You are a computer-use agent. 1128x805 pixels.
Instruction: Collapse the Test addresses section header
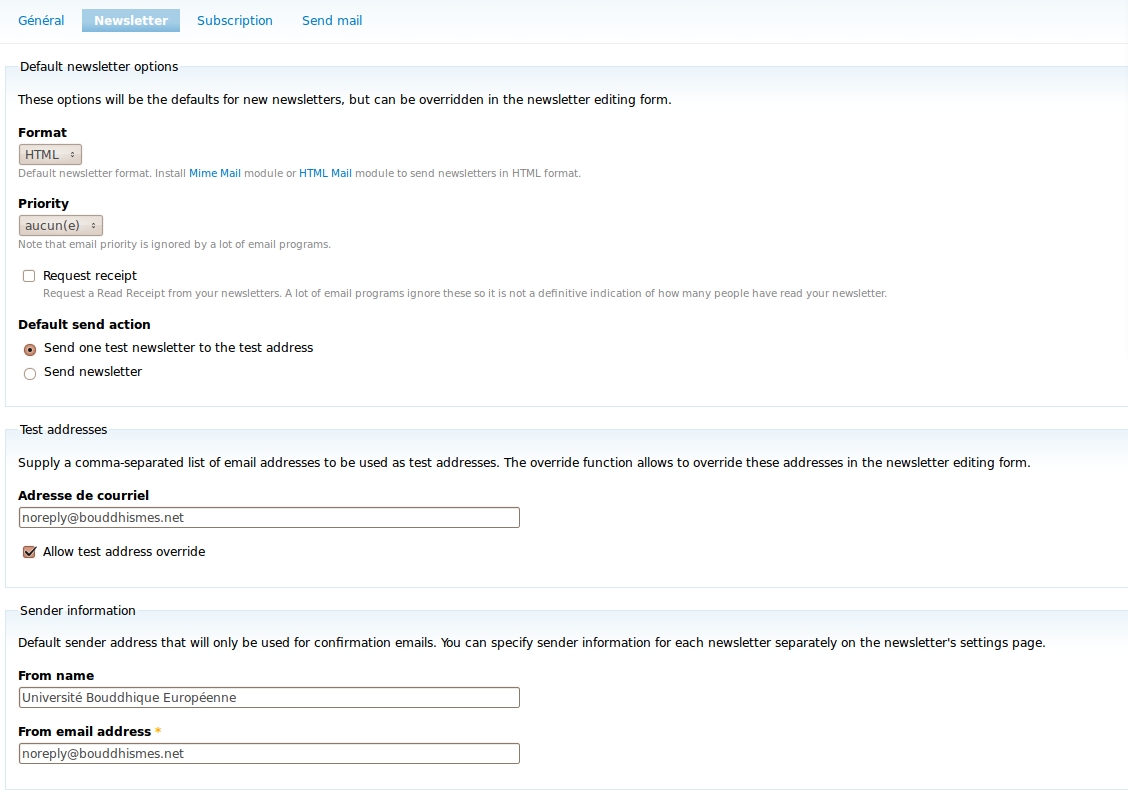63,429
